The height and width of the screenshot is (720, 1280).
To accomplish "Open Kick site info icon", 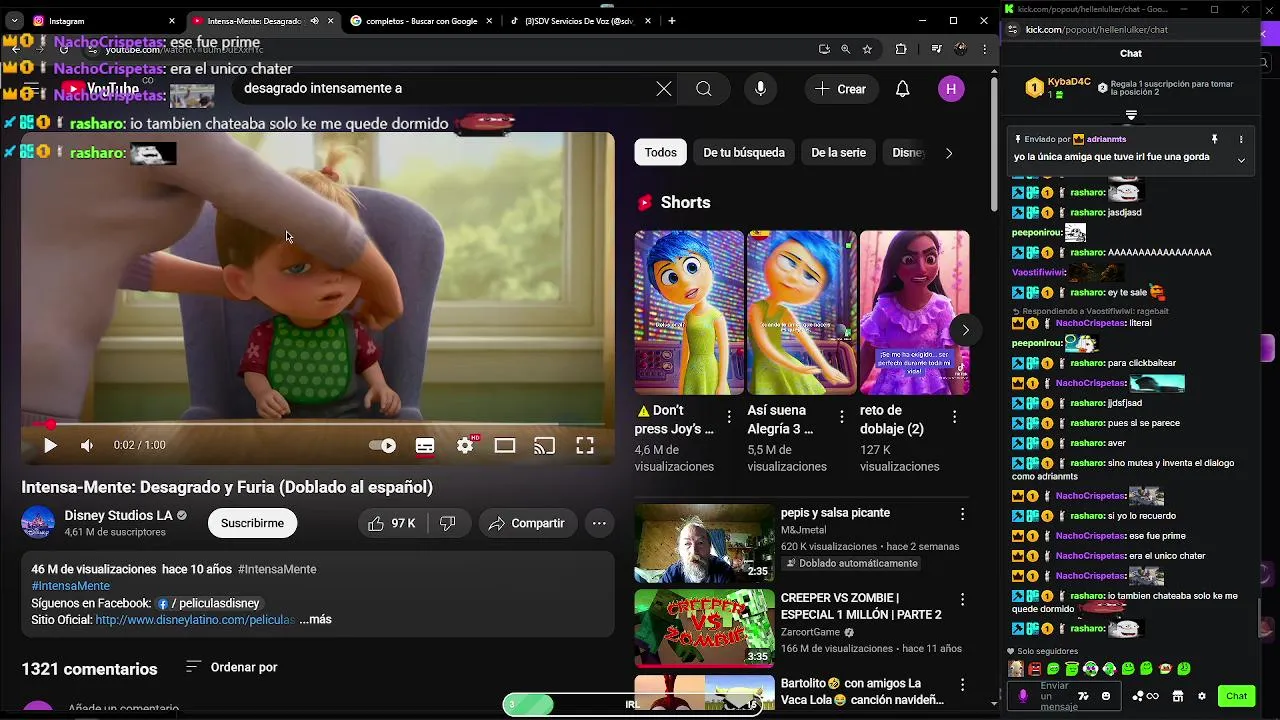I will pos(1012,30).
